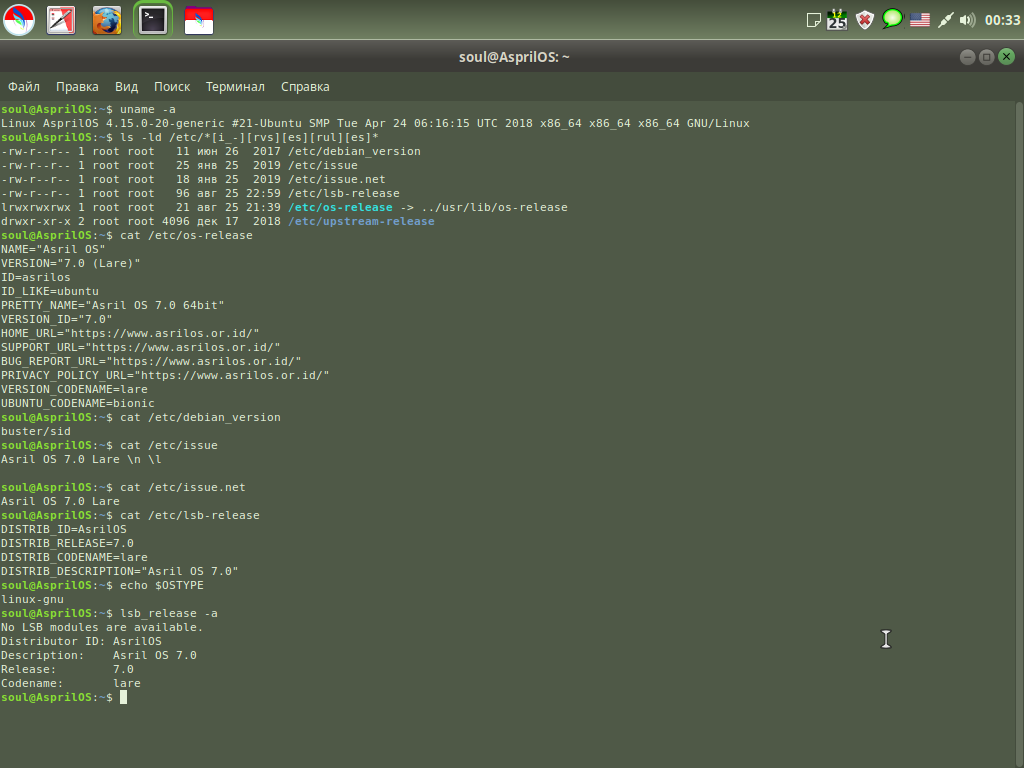
Task: Click the 'Distributor ID: AsrilOS' line
Action: pyautogui.click(x=81, y=641)
